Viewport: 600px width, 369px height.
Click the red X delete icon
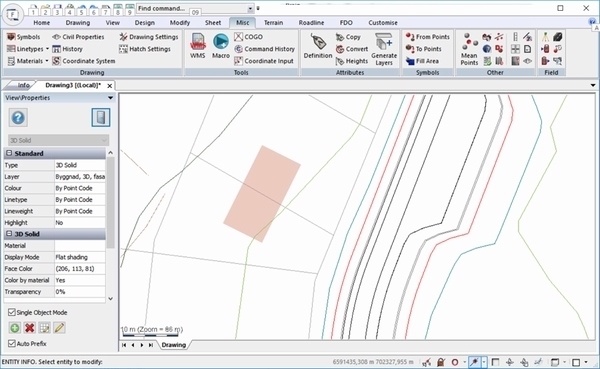(29, 328)
